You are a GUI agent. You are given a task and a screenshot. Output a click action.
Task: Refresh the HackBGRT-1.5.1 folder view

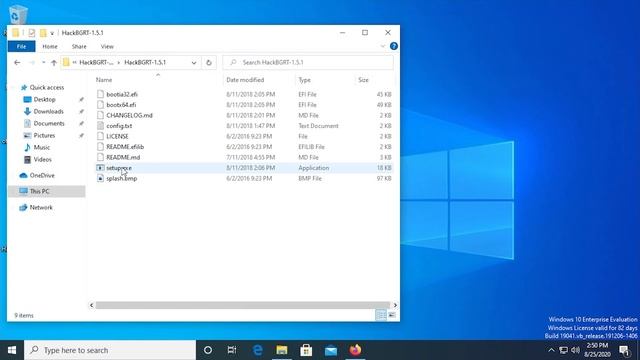pos(209,62)
